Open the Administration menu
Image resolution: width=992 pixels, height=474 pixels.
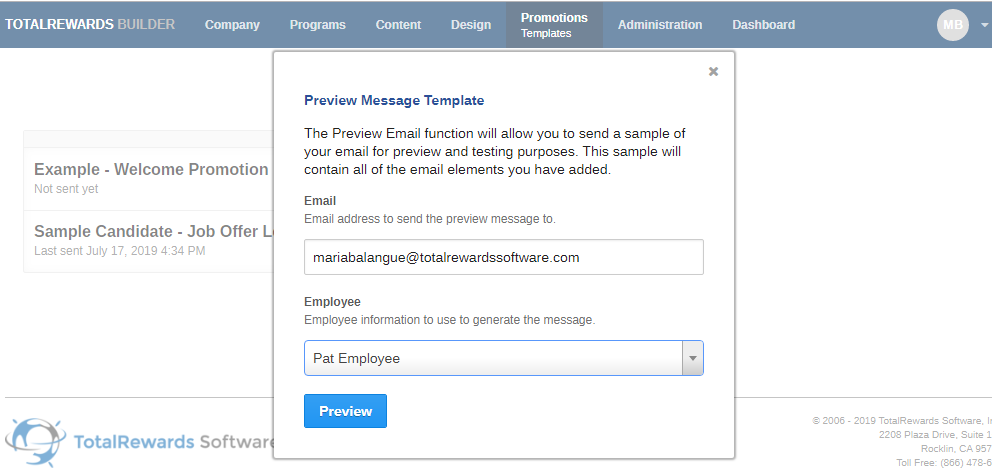(x=659, y=25)
